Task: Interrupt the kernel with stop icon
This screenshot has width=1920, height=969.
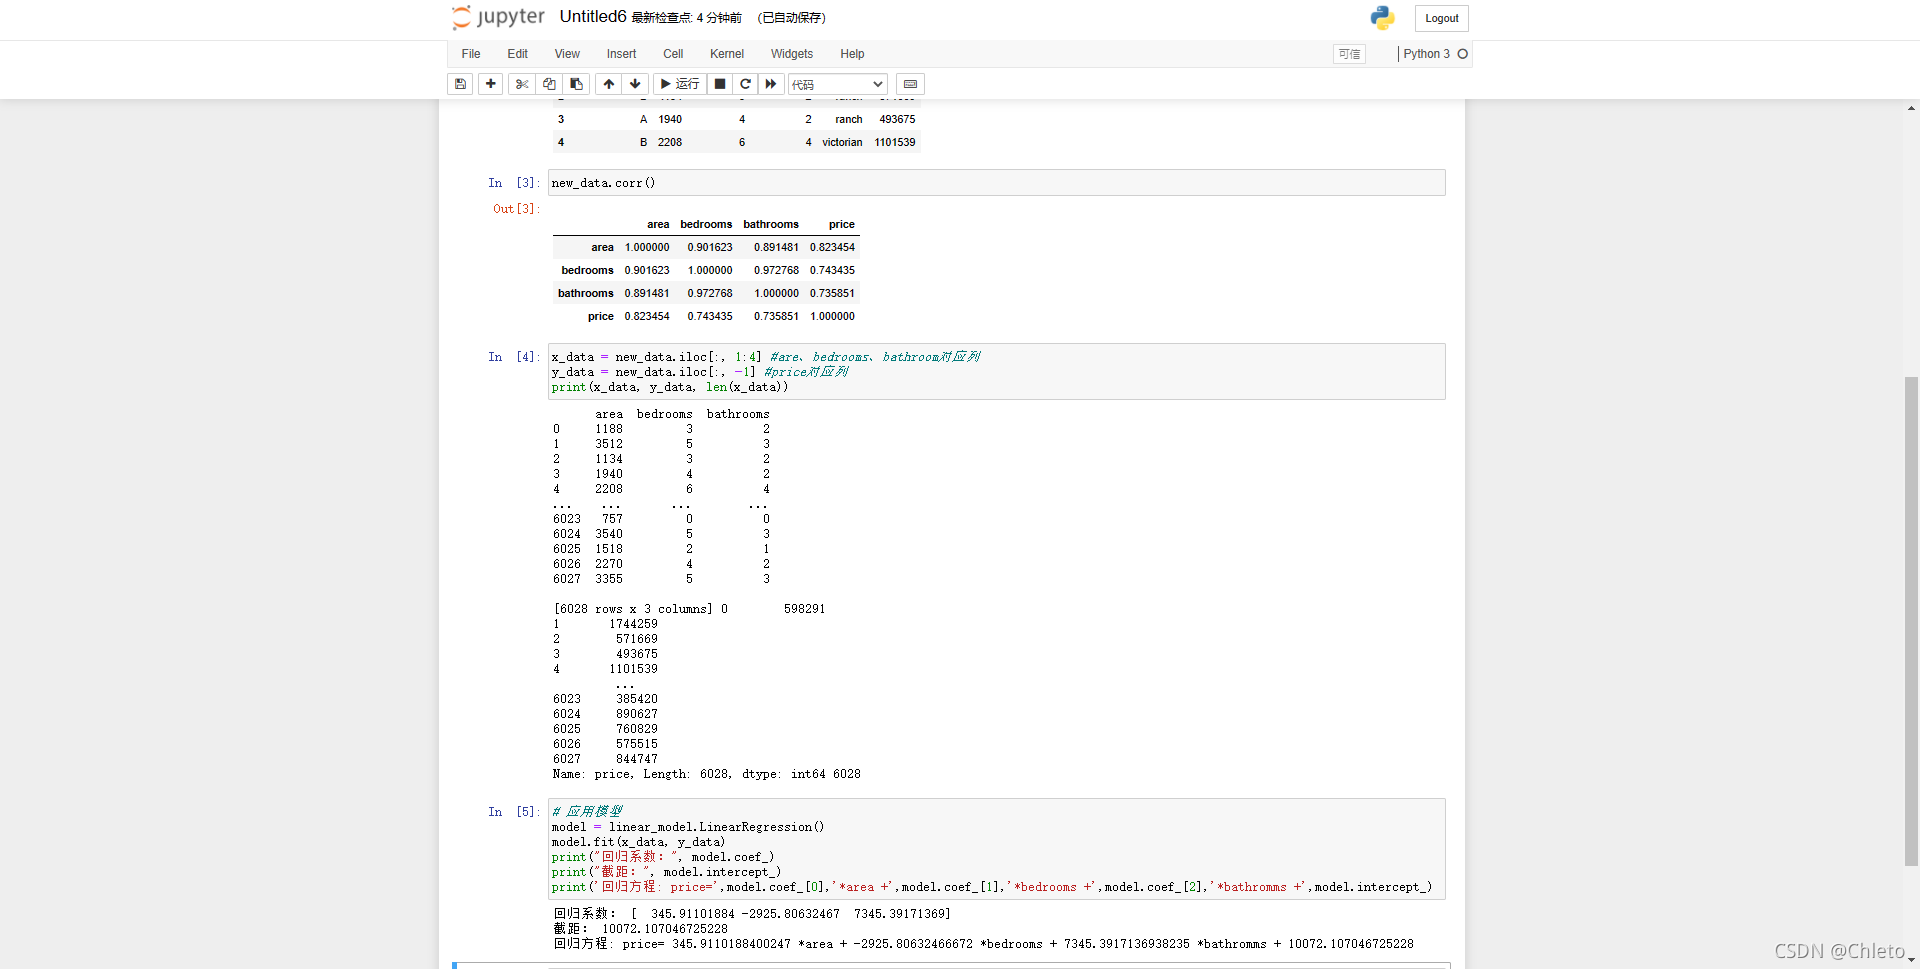Action: tap(720, 84)
